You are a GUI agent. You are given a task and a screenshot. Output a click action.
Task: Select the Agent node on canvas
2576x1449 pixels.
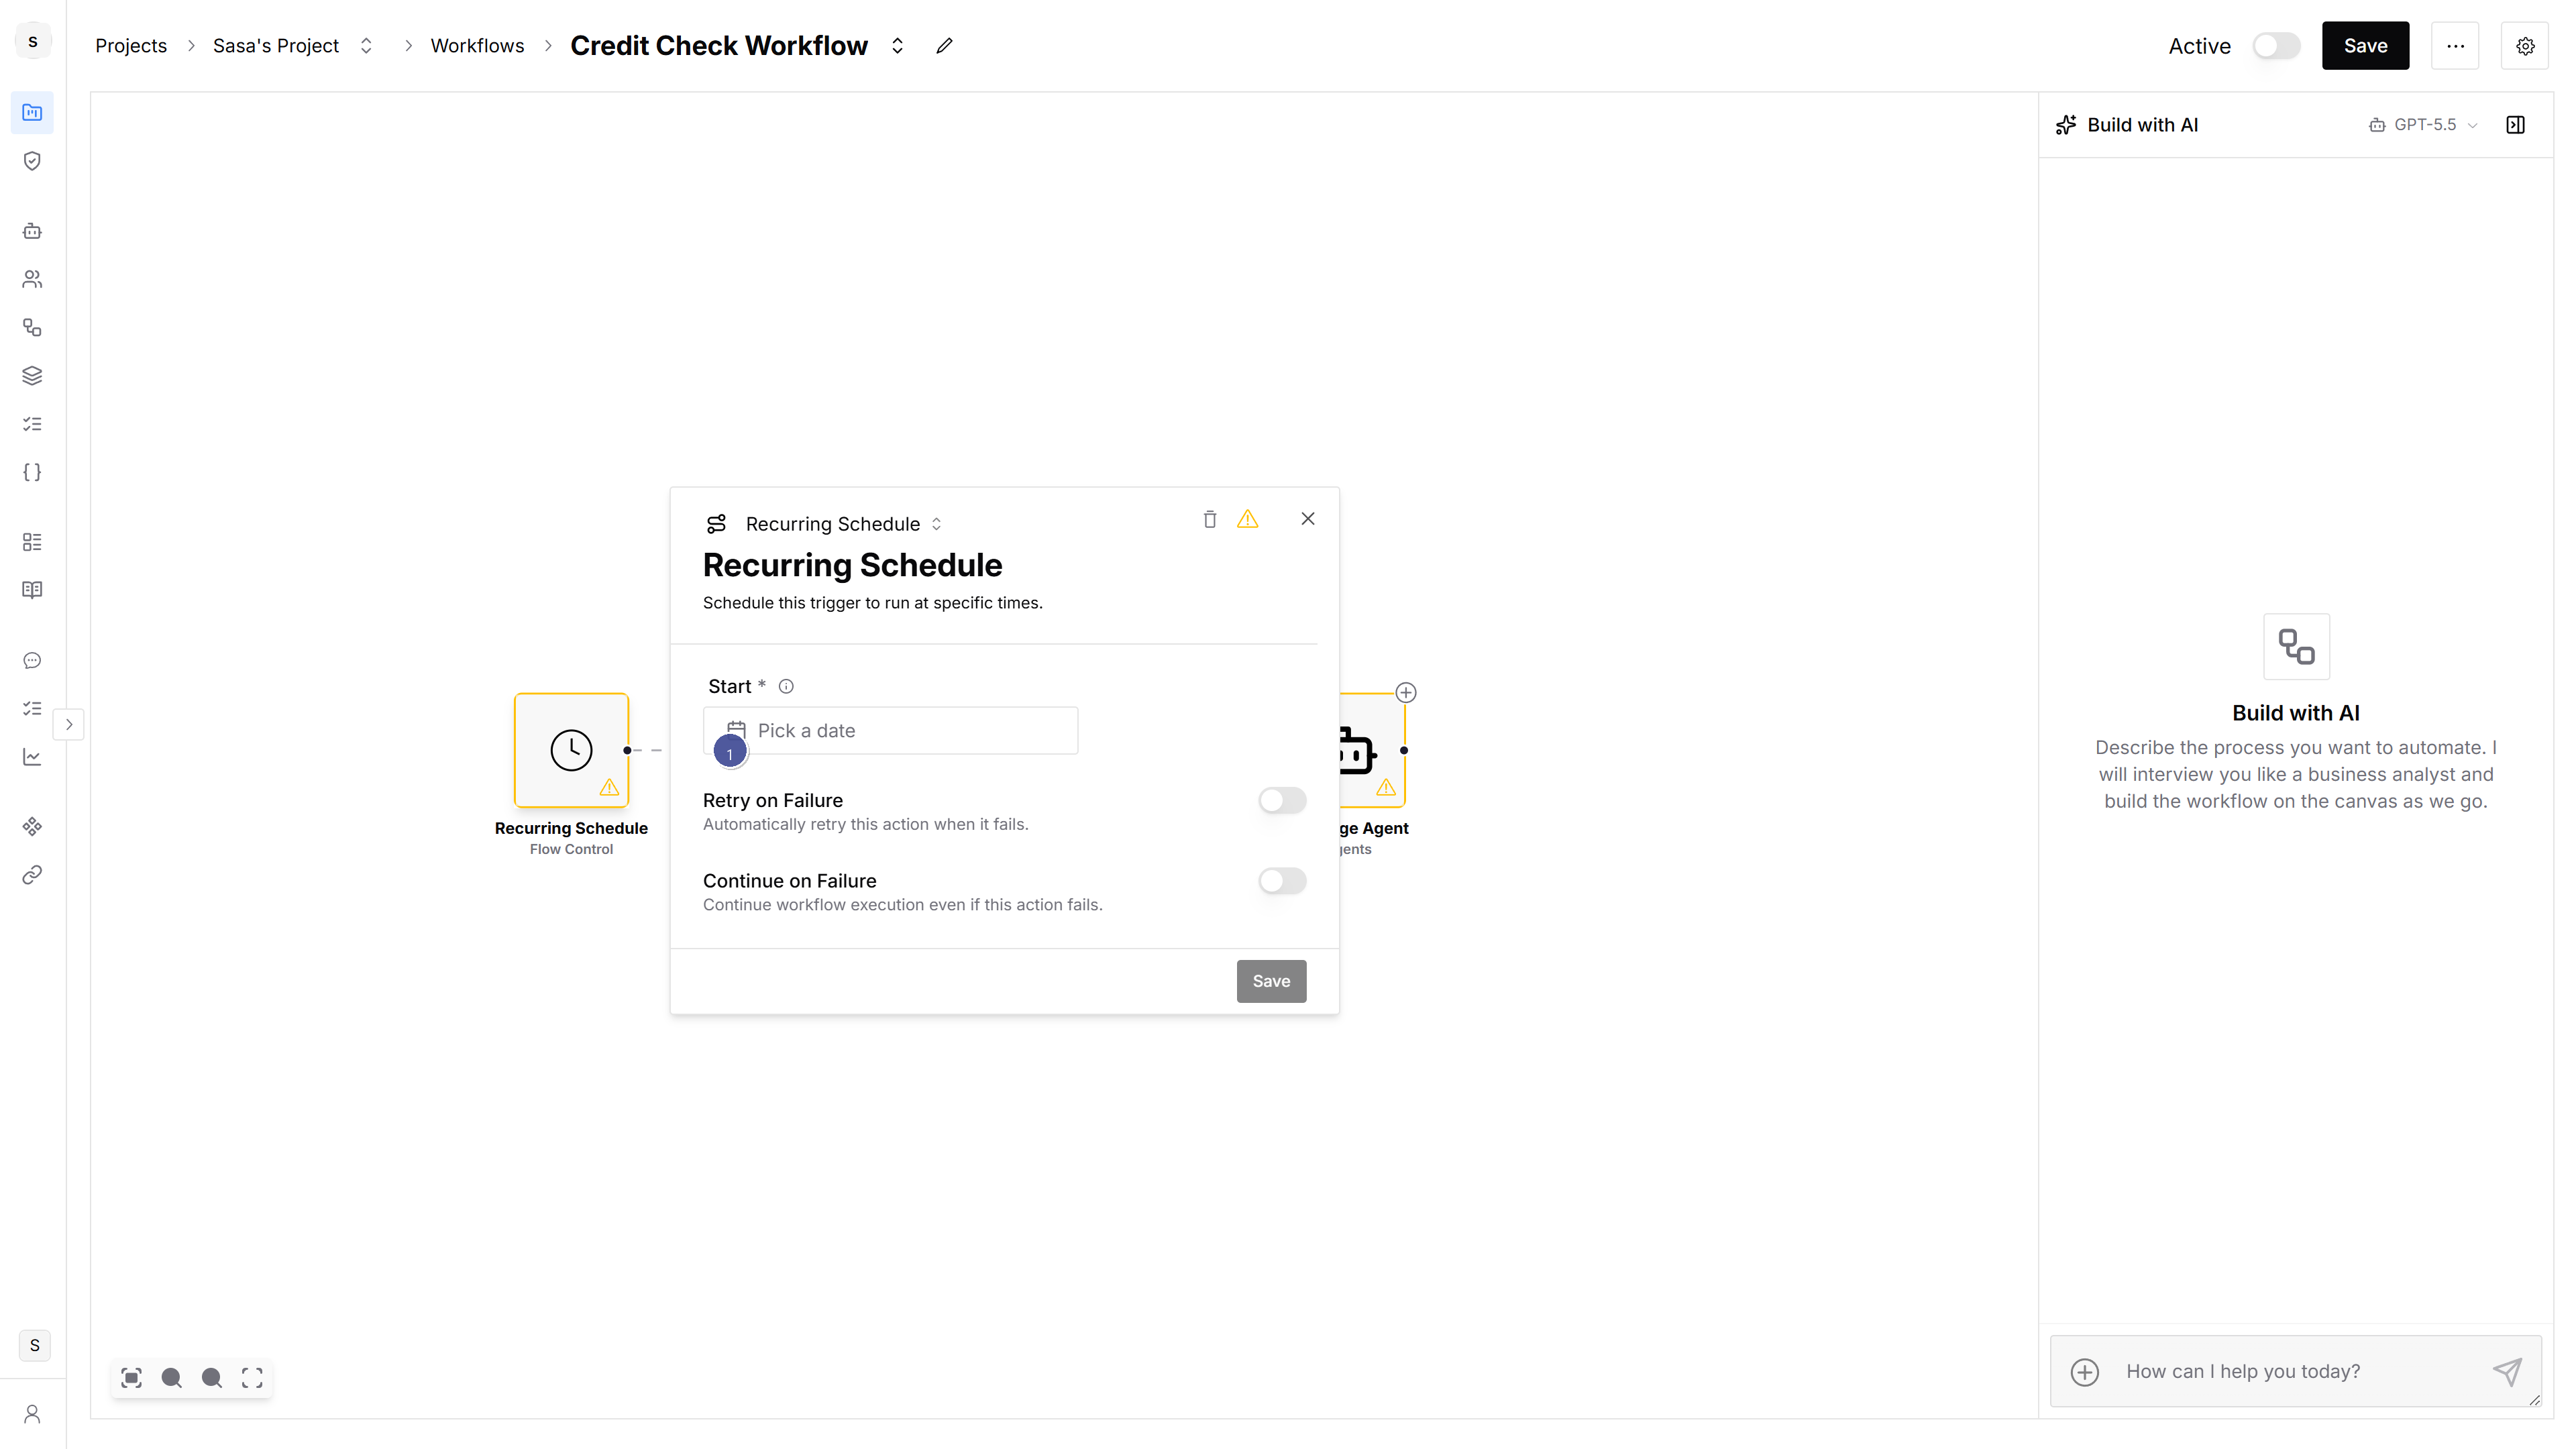click(x=1372, y=750)
